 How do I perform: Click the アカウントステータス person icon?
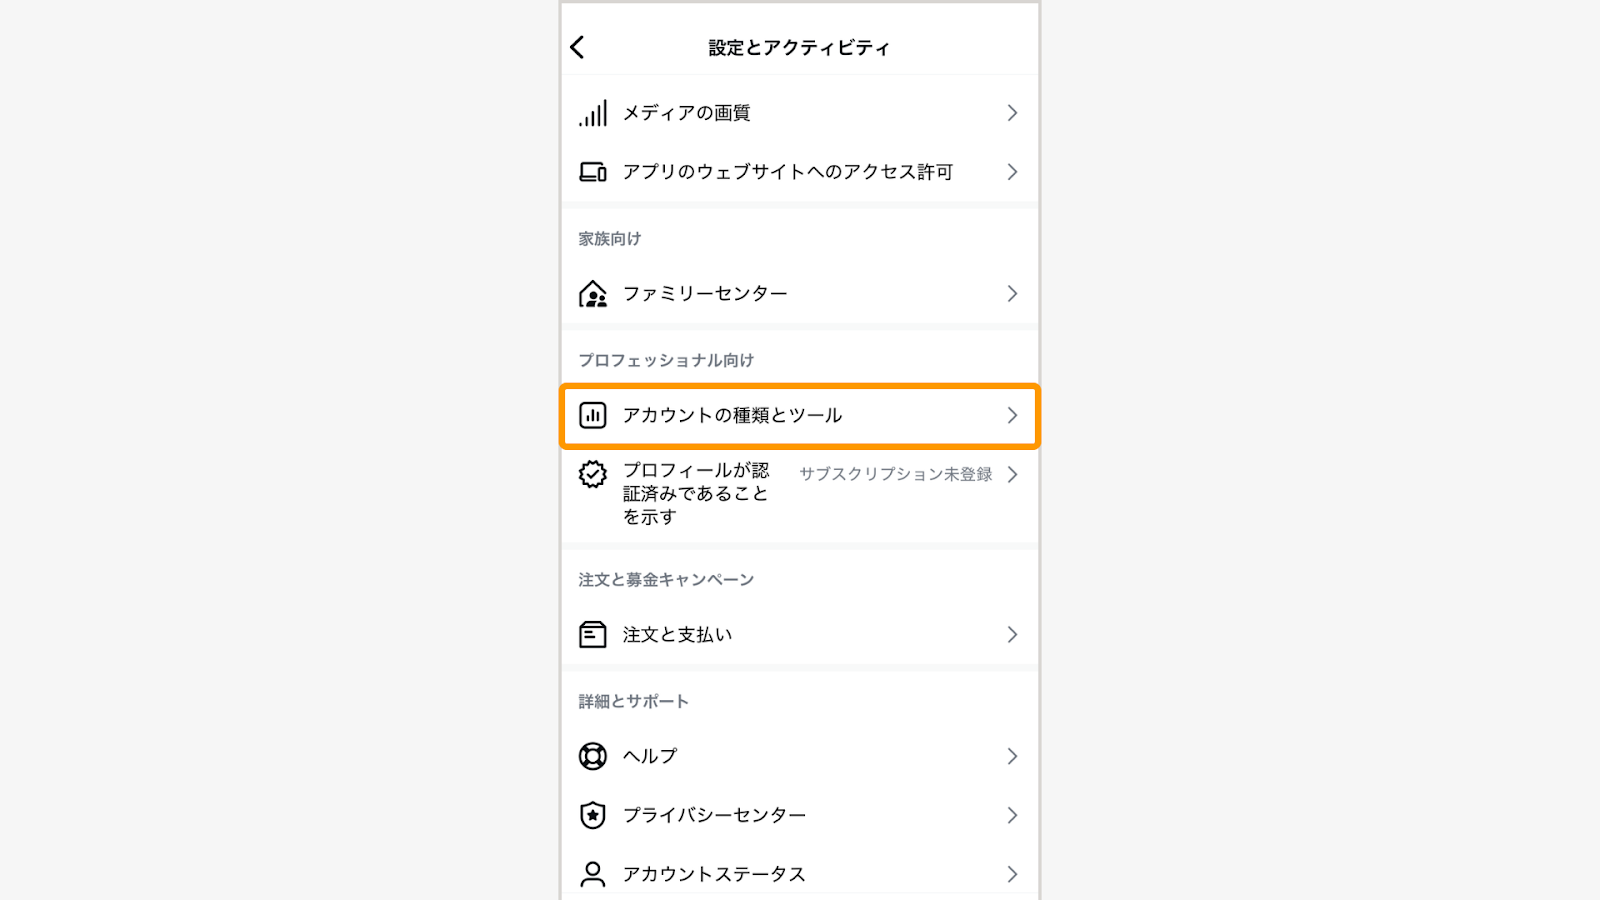(x=593, y=874)
